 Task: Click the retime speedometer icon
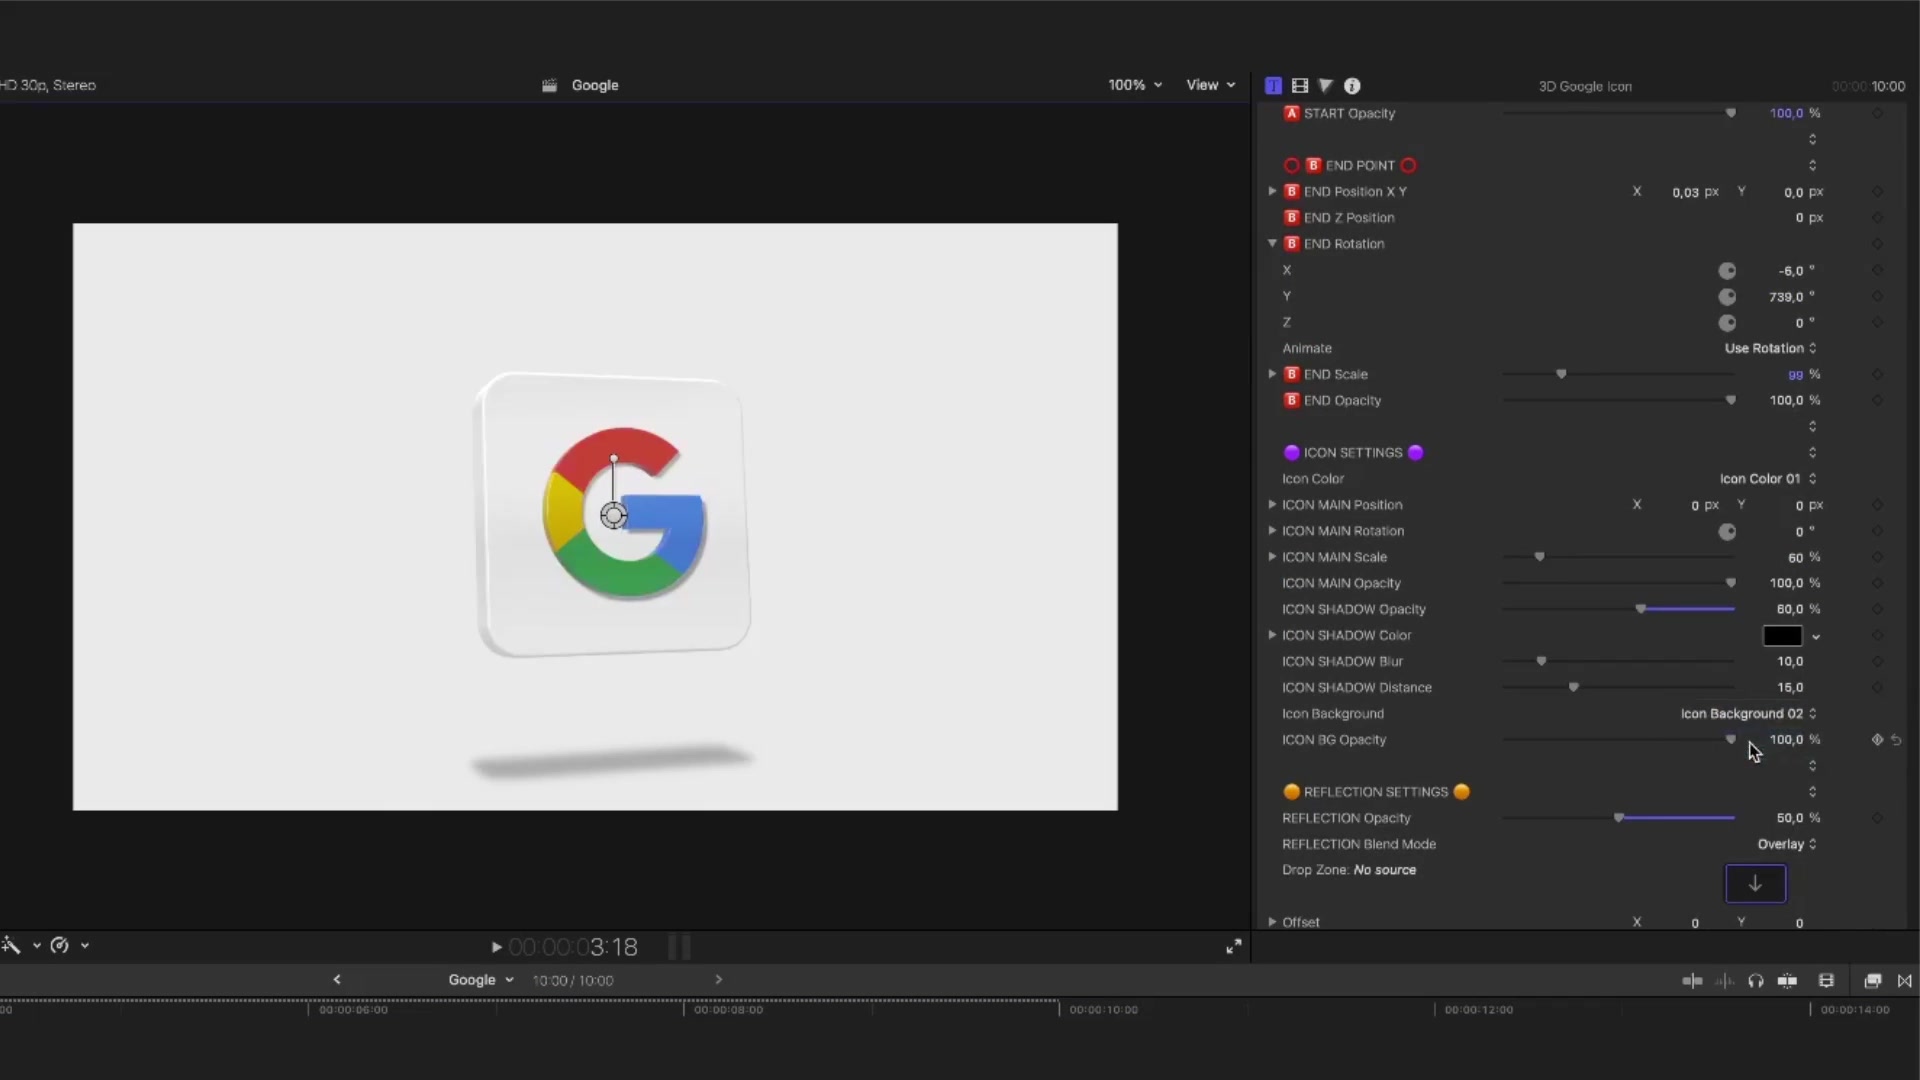tap(59, 945)
